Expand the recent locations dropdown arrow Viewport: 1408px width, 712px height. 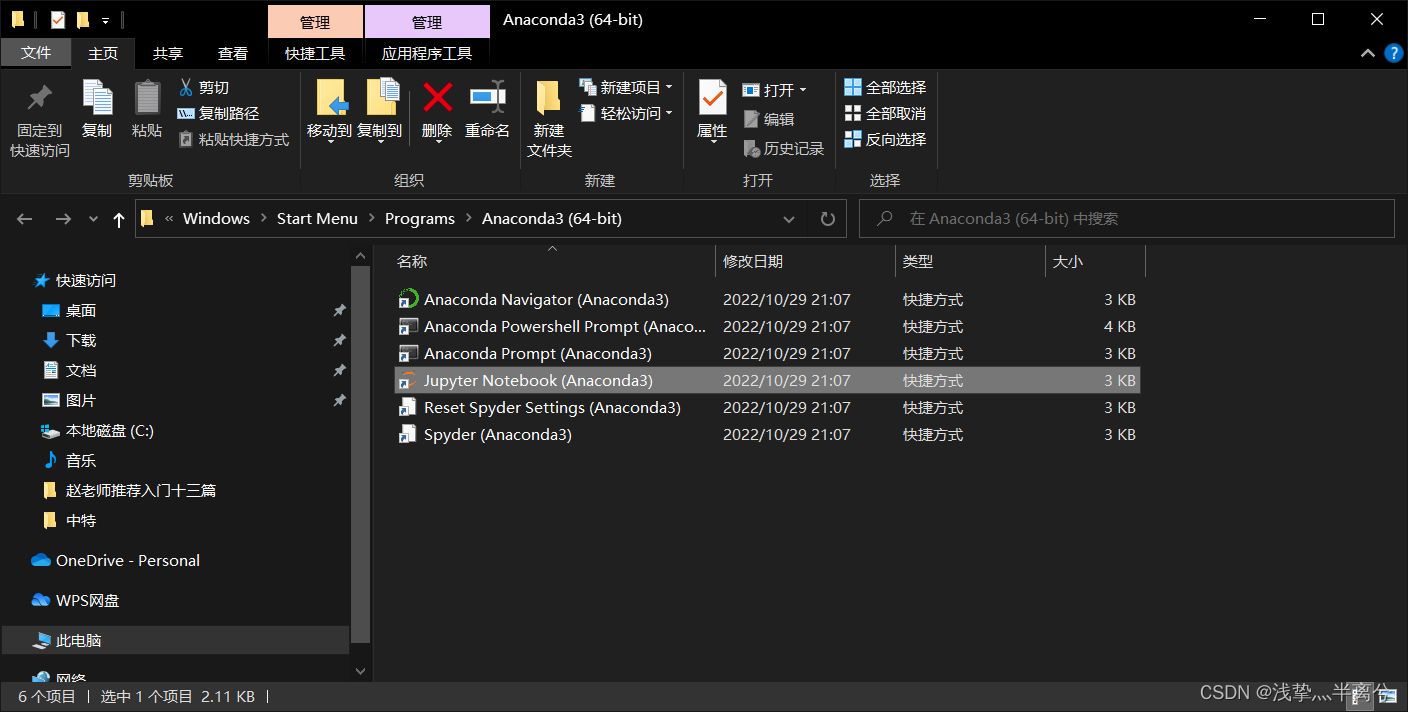coord(93,218)
